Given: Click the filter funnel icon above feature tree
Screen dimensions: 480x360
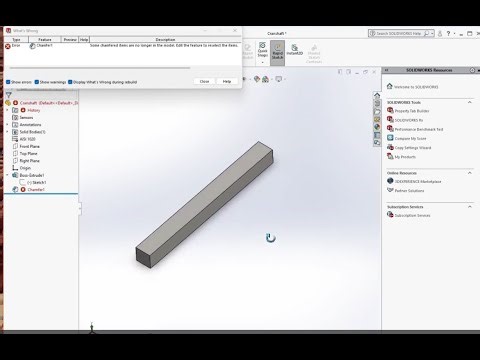Looking at the screenshot, I should tap(9, 95).
